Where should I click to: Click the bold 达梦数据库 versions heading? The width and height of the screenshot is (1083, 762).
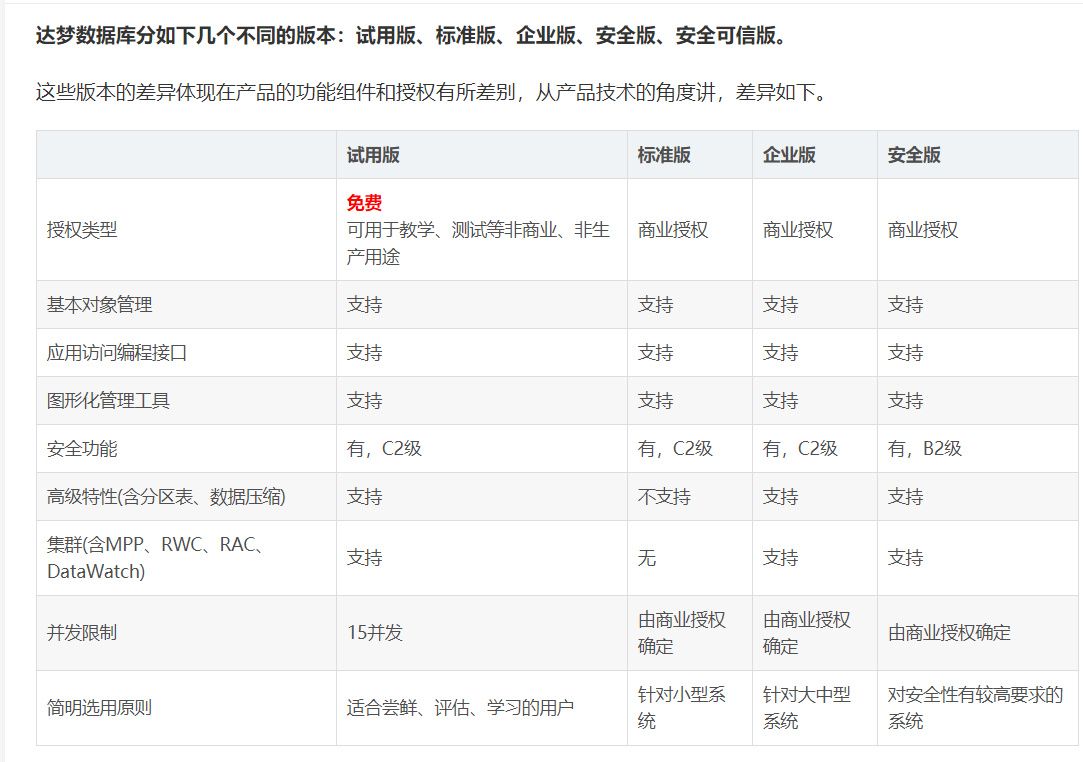point(411,37)
